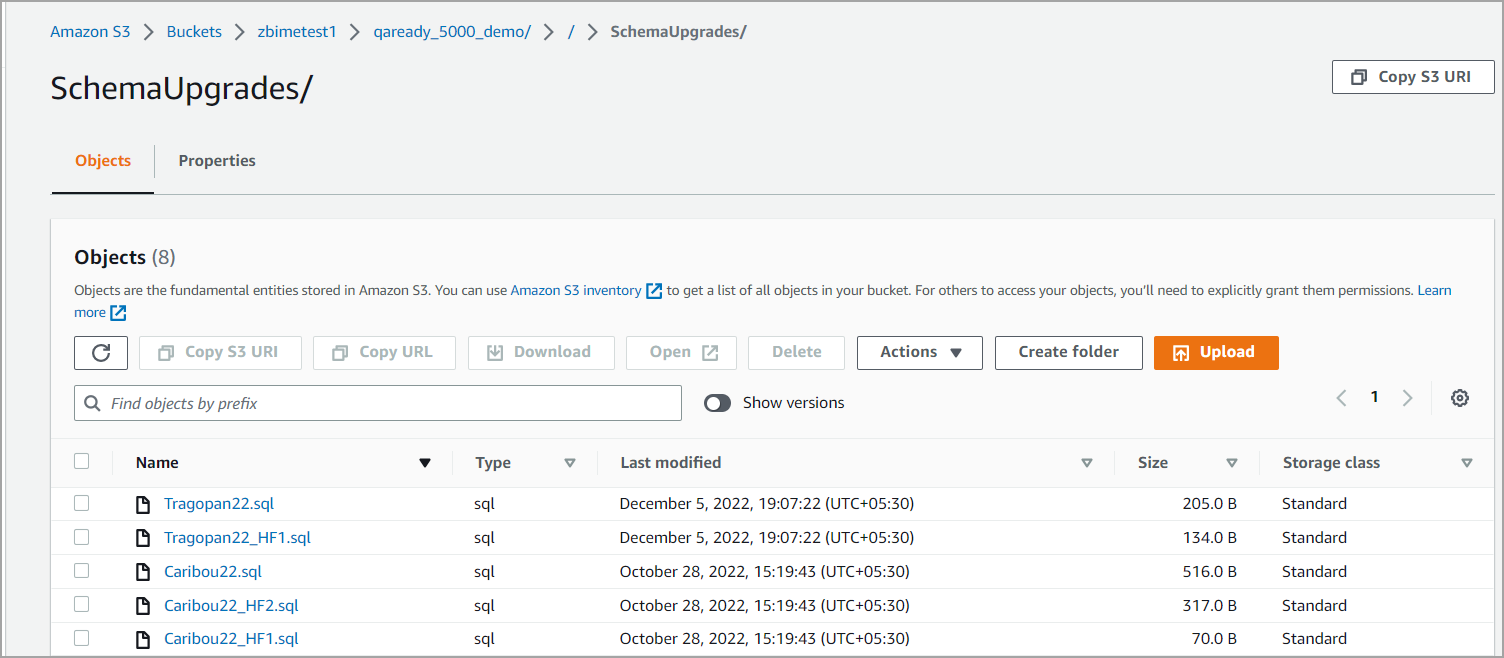Click the refresh objects icon button
Image resolution: width=1504 pixels, height=658 pixels.
[x=101, y=352]
